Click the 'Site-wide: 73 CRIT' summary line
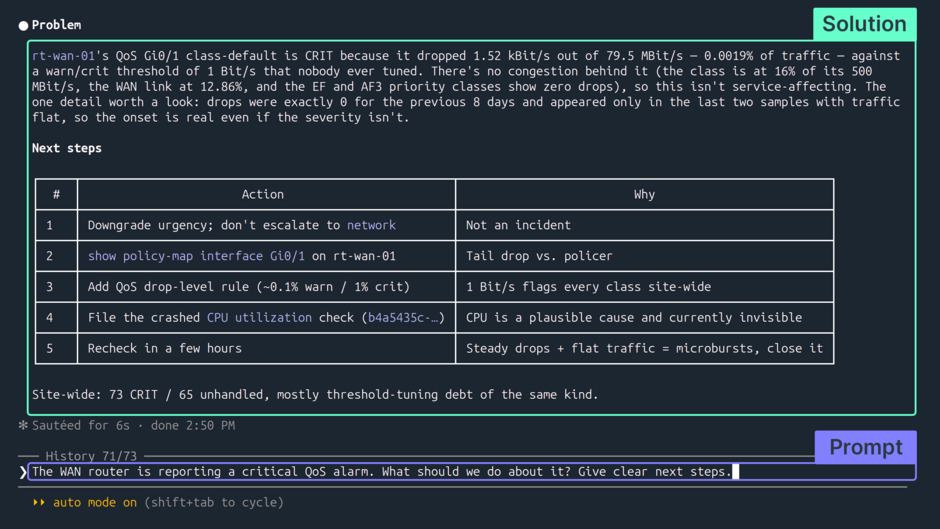 [x=315, y=395]
